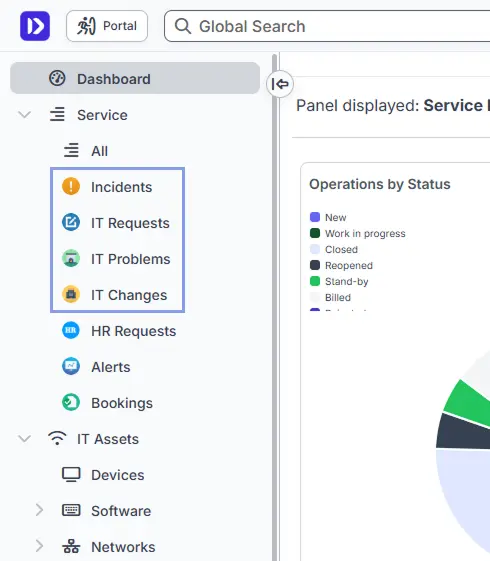Viewport: 490px width, 561px height.
Task: Click the green Bookings icon
Action: pos(71,402)
